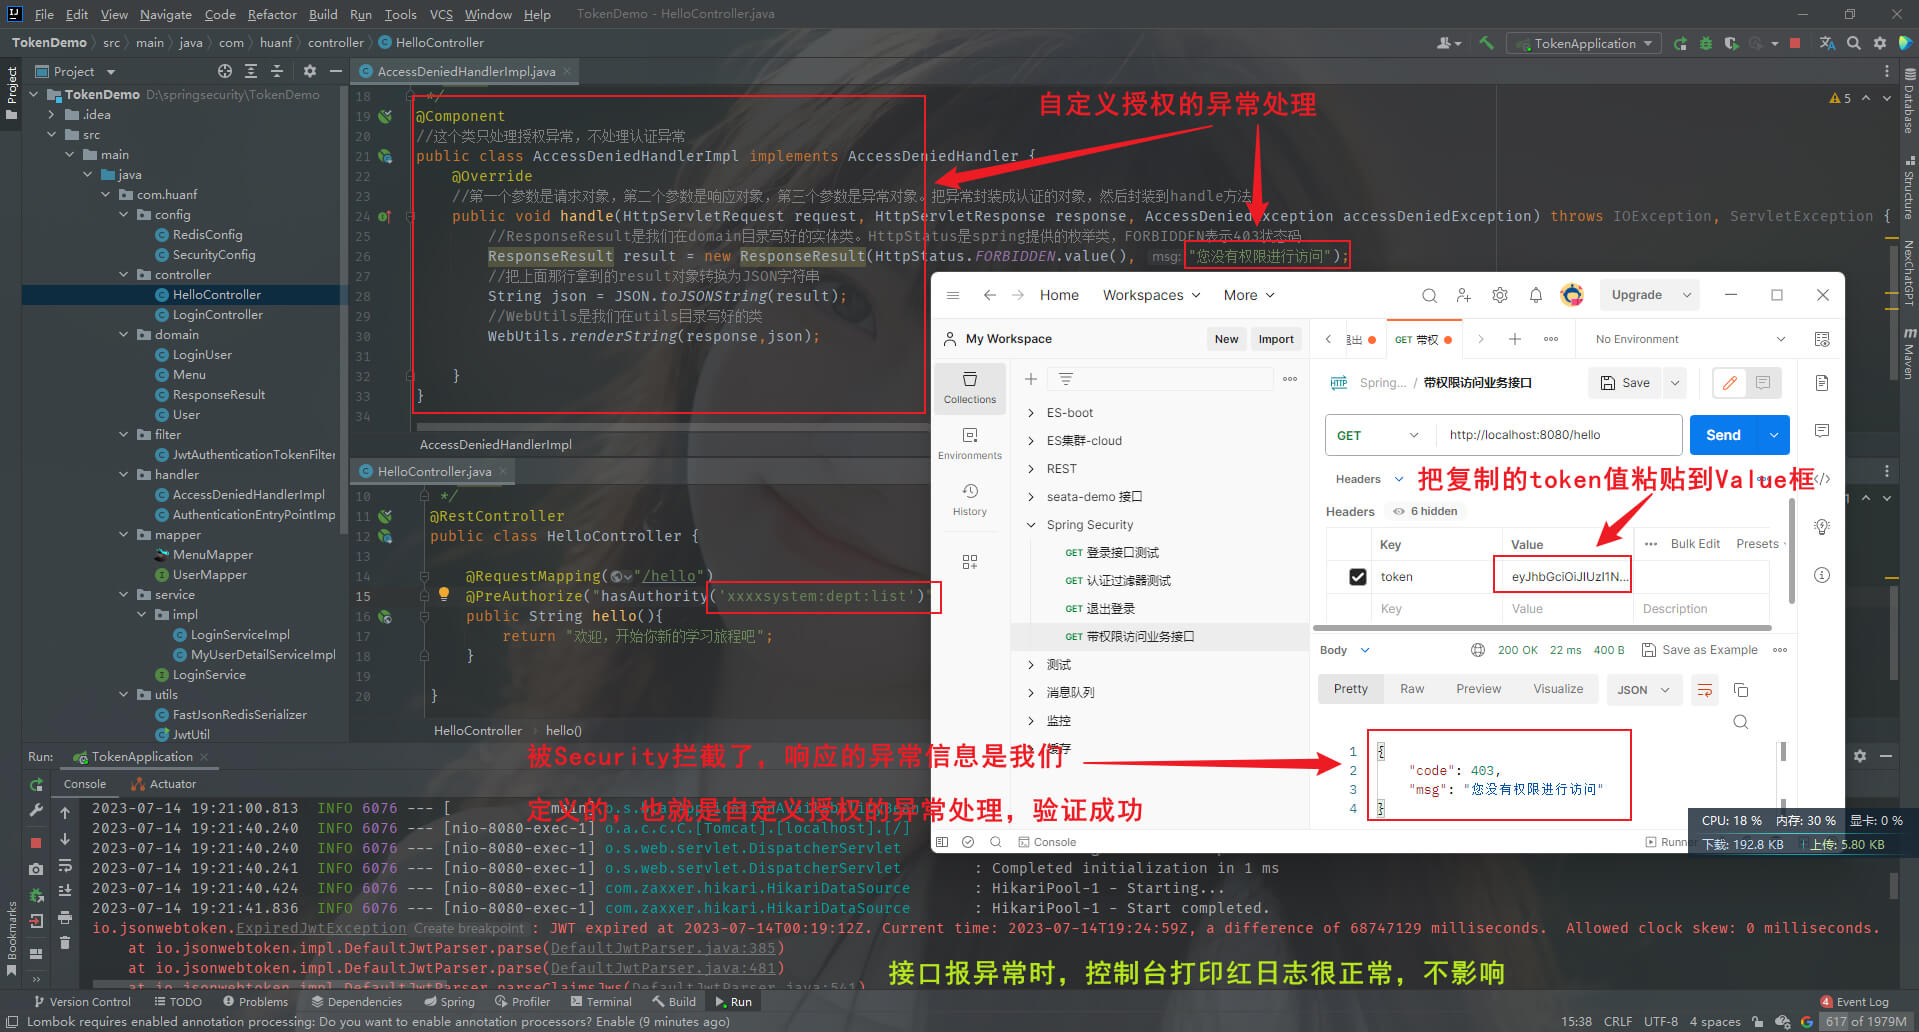Screen dimensions: 1919x1032
Task: Select Raw tab in Postman response
Action: 1412,689
